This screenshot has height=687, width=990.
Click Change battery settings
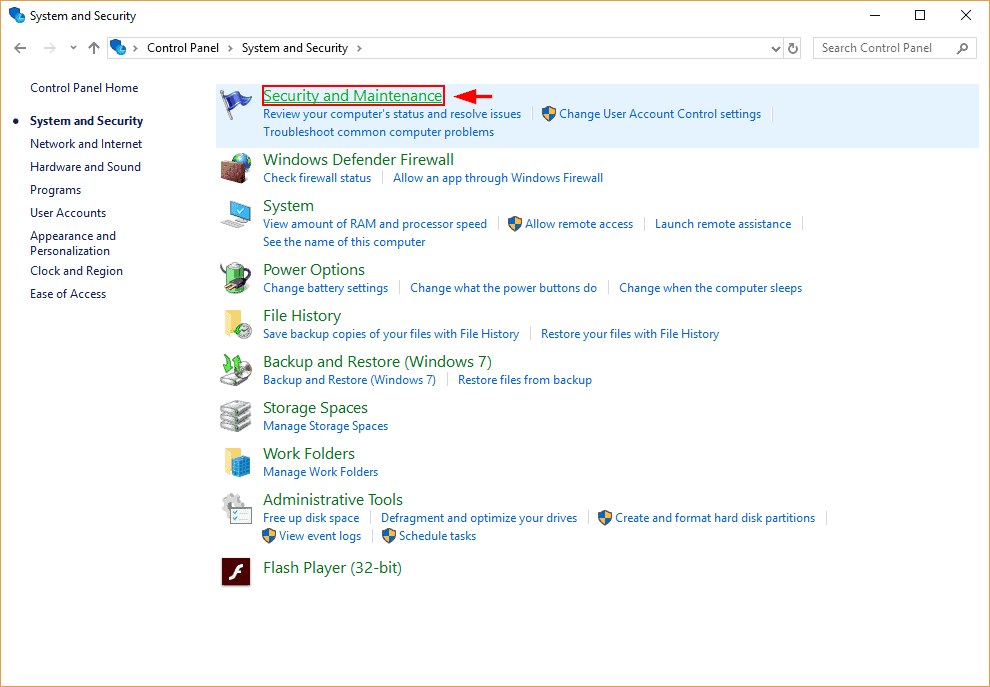click(325, 288)
